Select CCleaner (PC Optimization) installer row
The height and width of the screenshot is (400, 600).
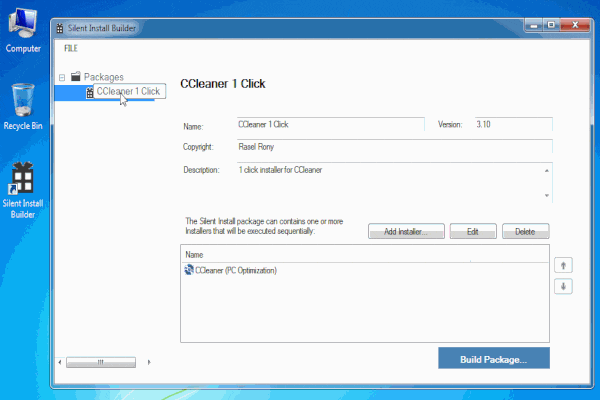(x=365, y=270)
